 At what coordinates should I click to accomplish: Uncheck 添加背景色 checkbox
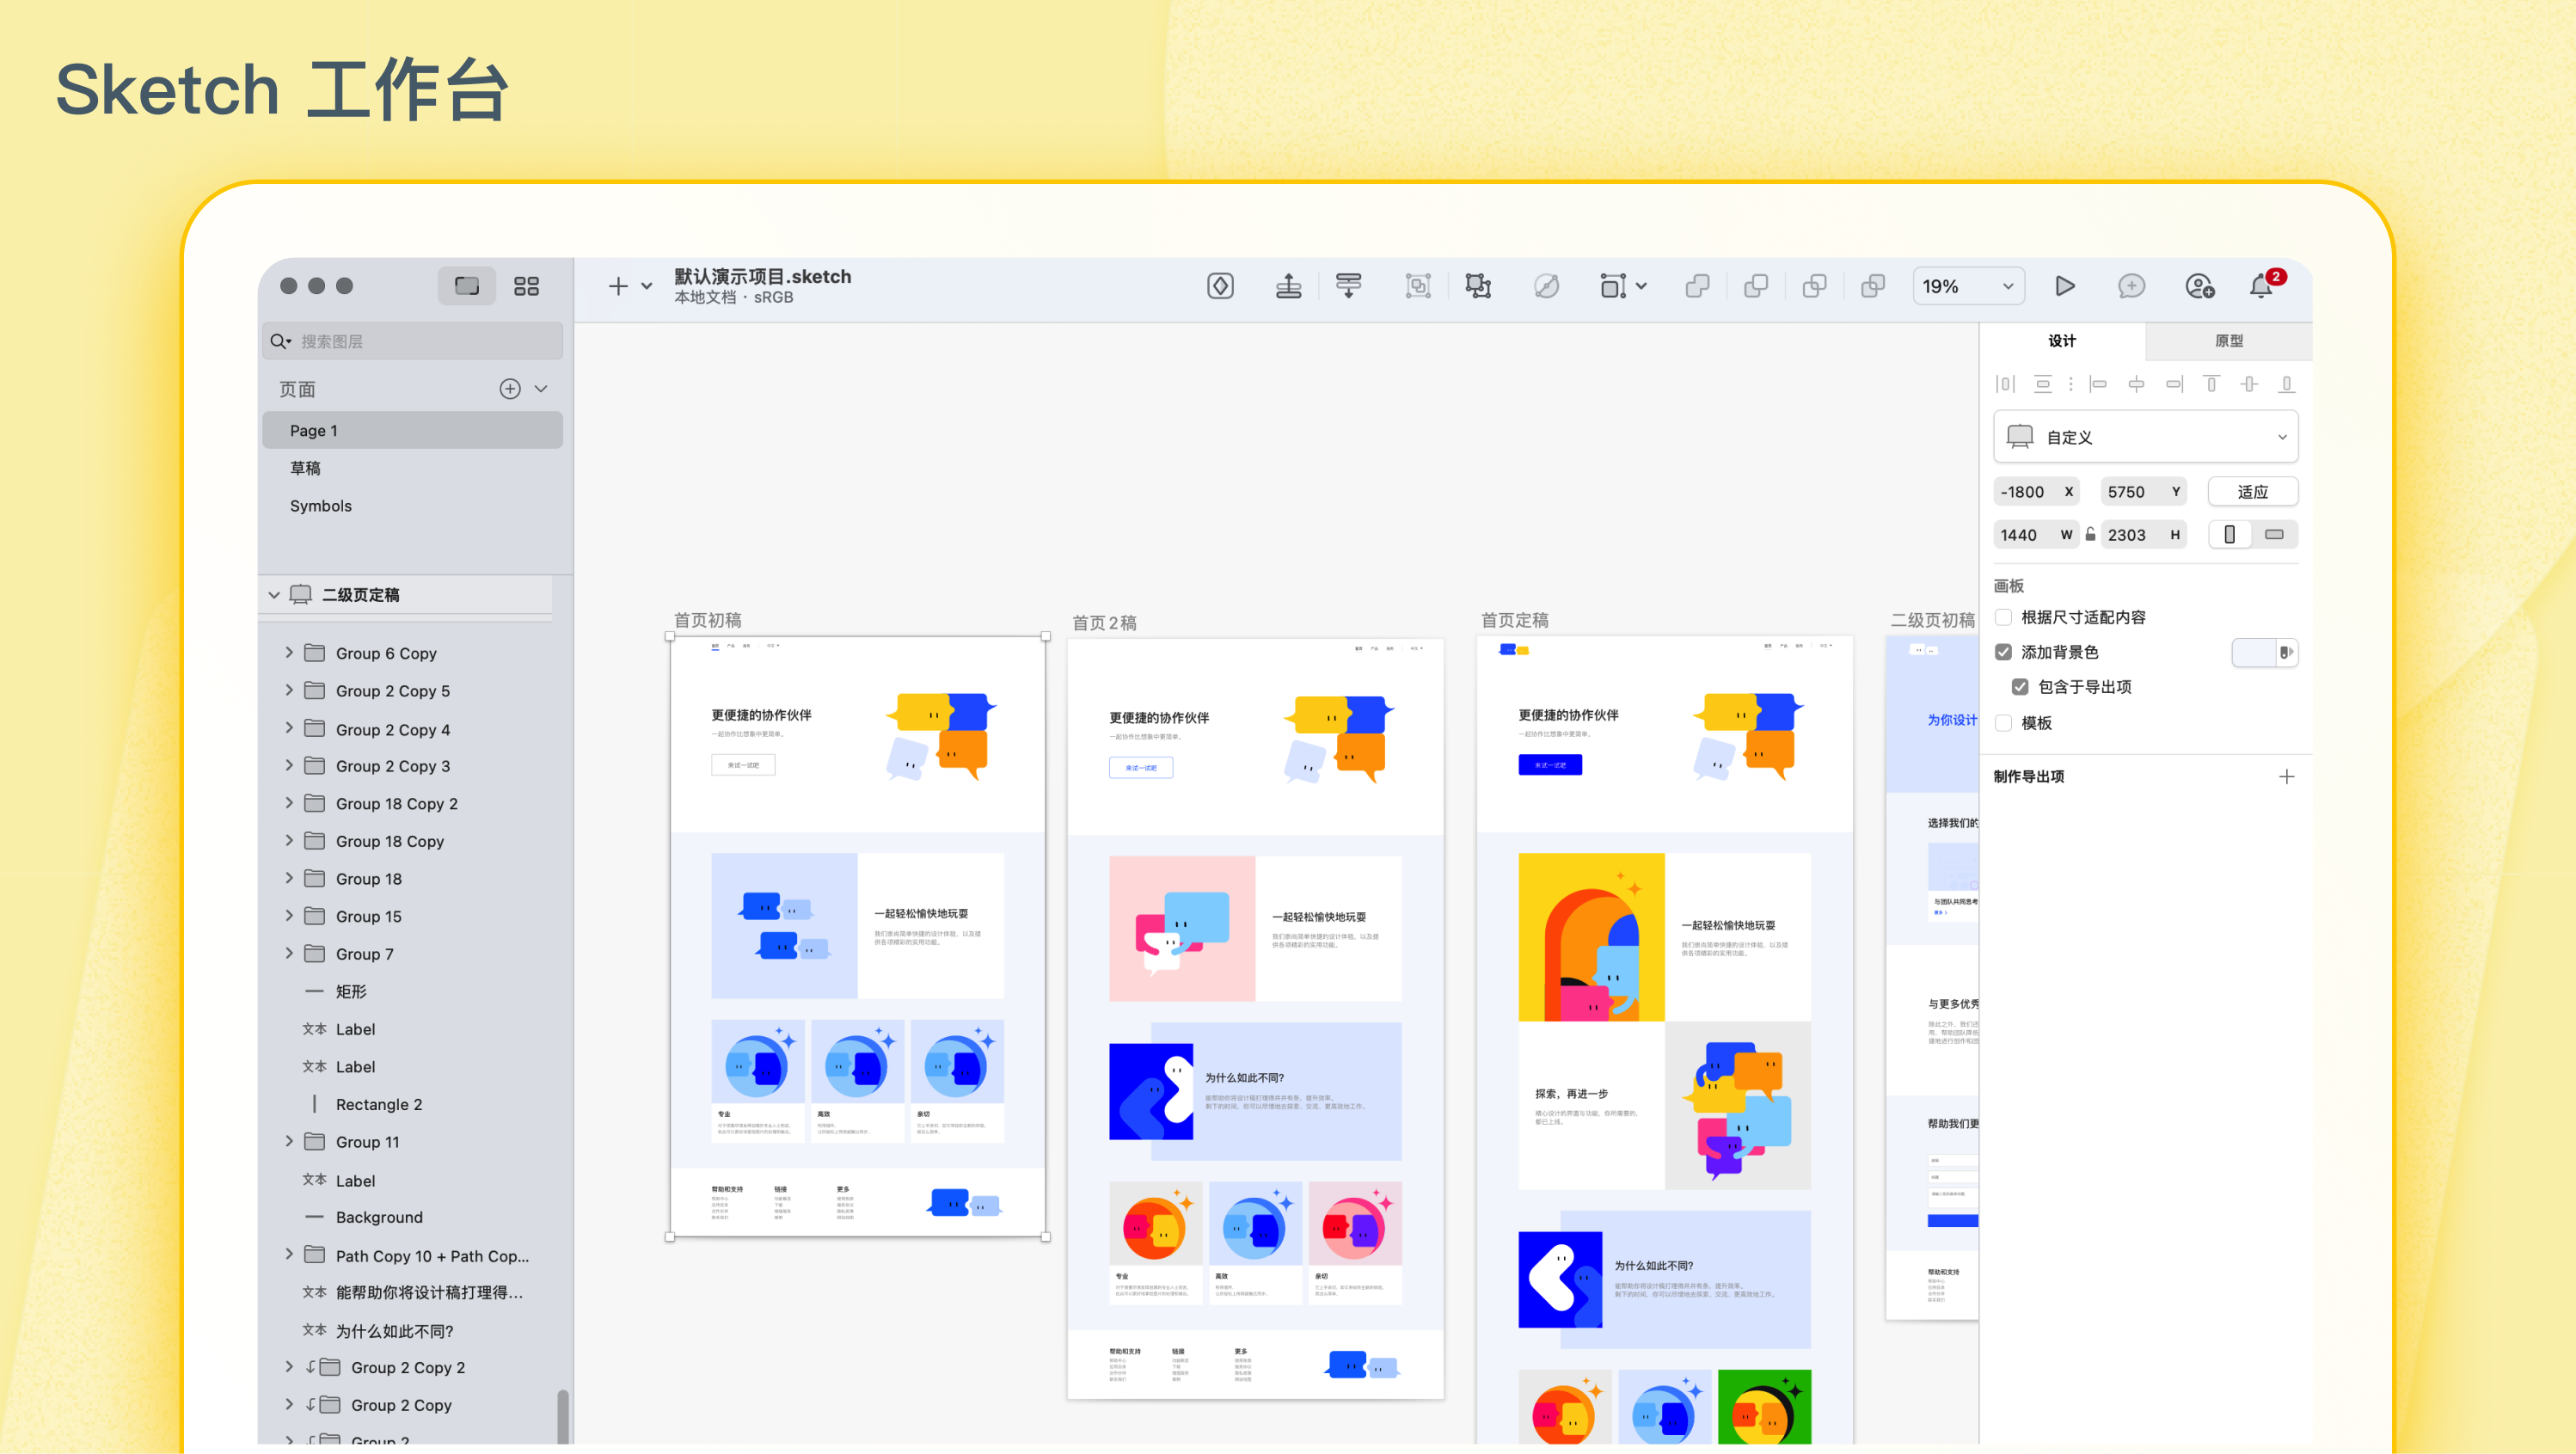coord(2003,652)
